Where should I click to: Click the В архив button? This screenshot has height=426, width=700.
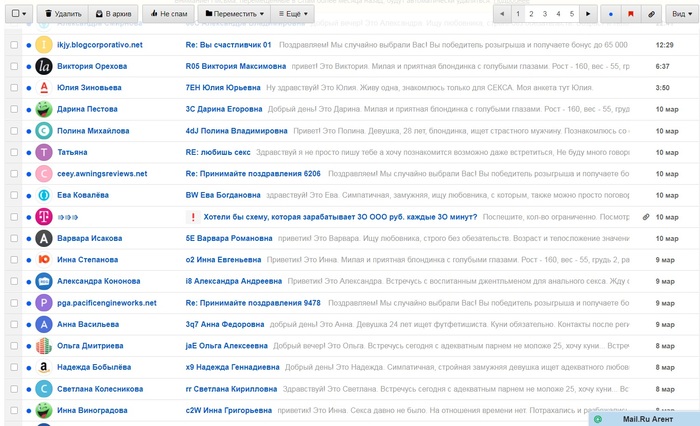point(113,15)
